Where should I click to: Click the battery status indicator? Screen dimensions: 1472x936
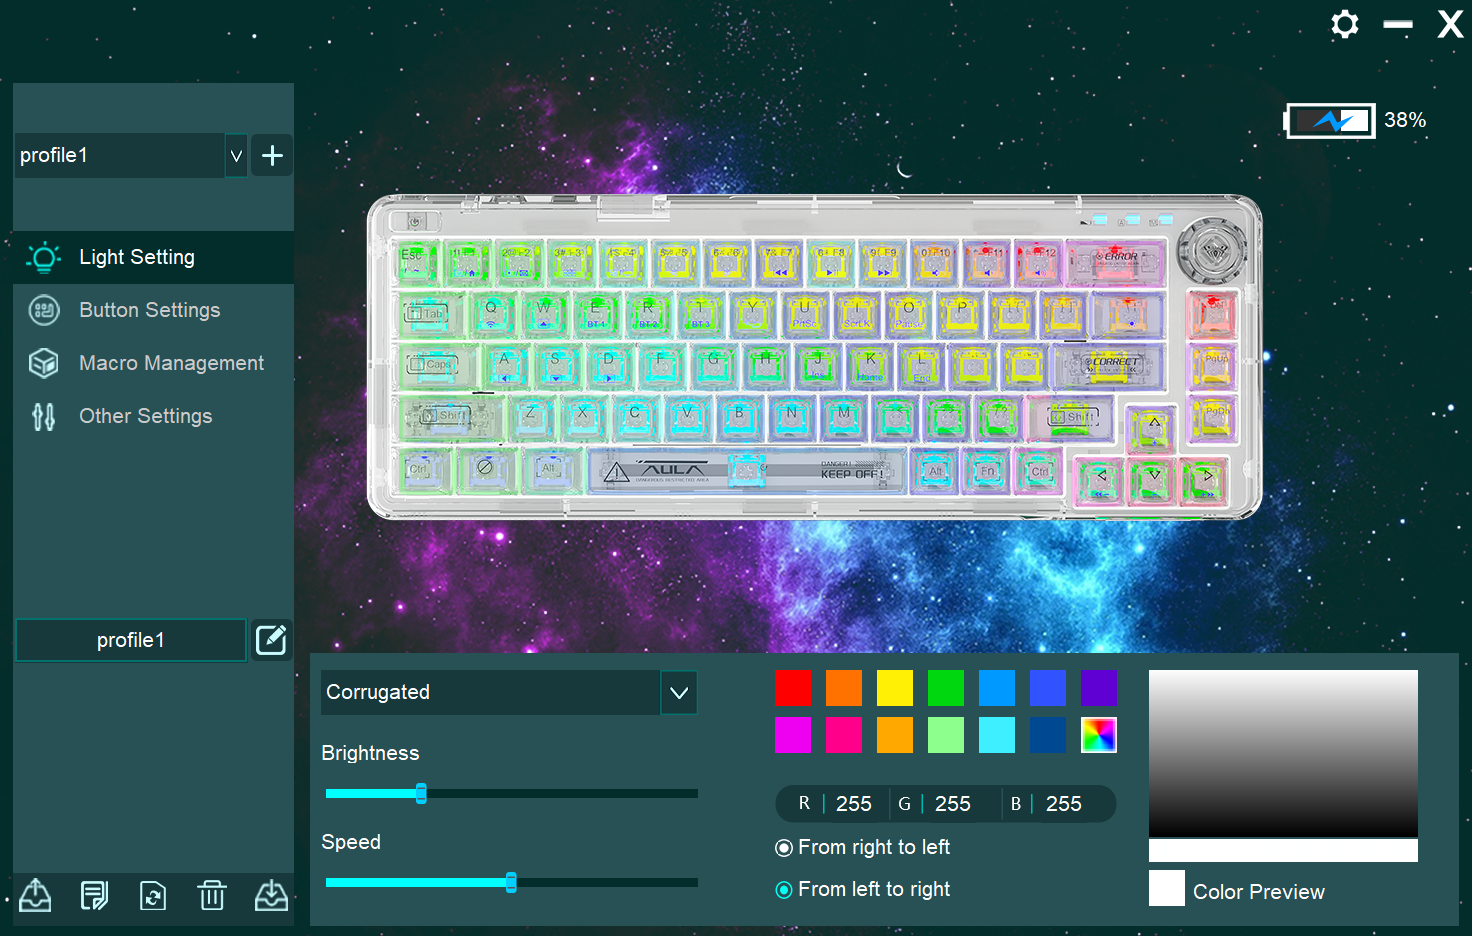[1330, 121]
